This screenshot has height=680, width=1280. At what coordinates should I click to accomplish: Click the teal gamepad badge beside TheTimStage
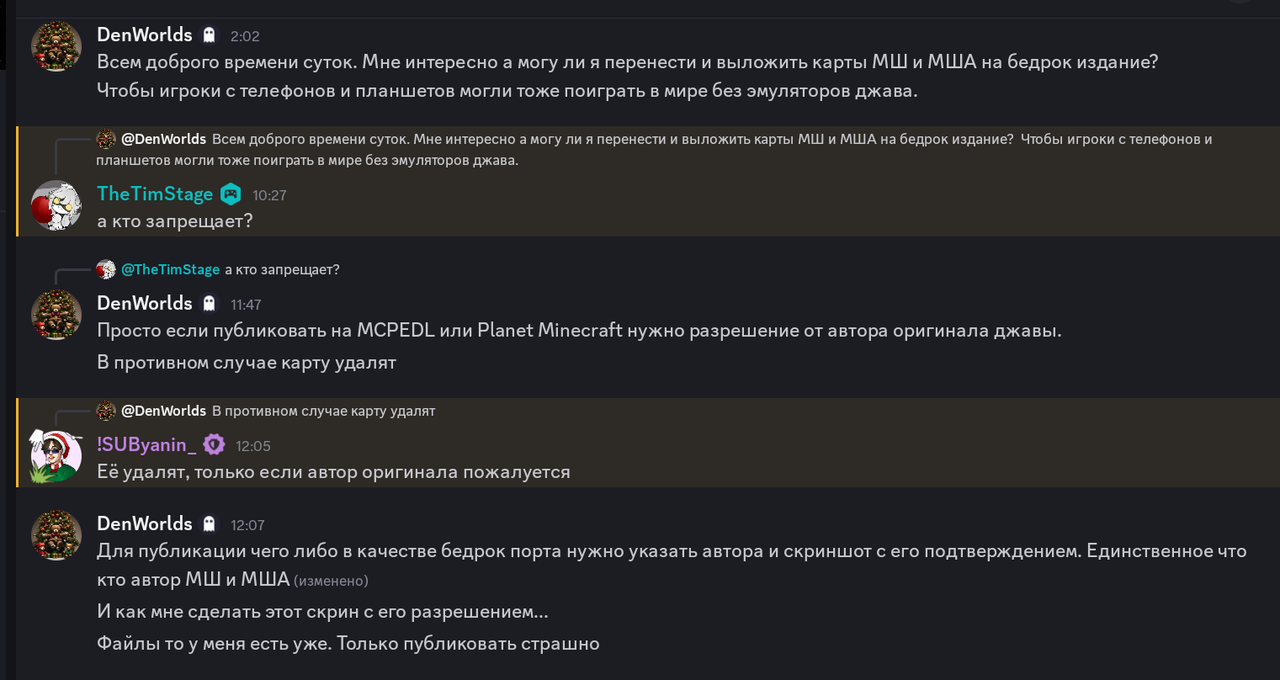(x=231, y=194)
